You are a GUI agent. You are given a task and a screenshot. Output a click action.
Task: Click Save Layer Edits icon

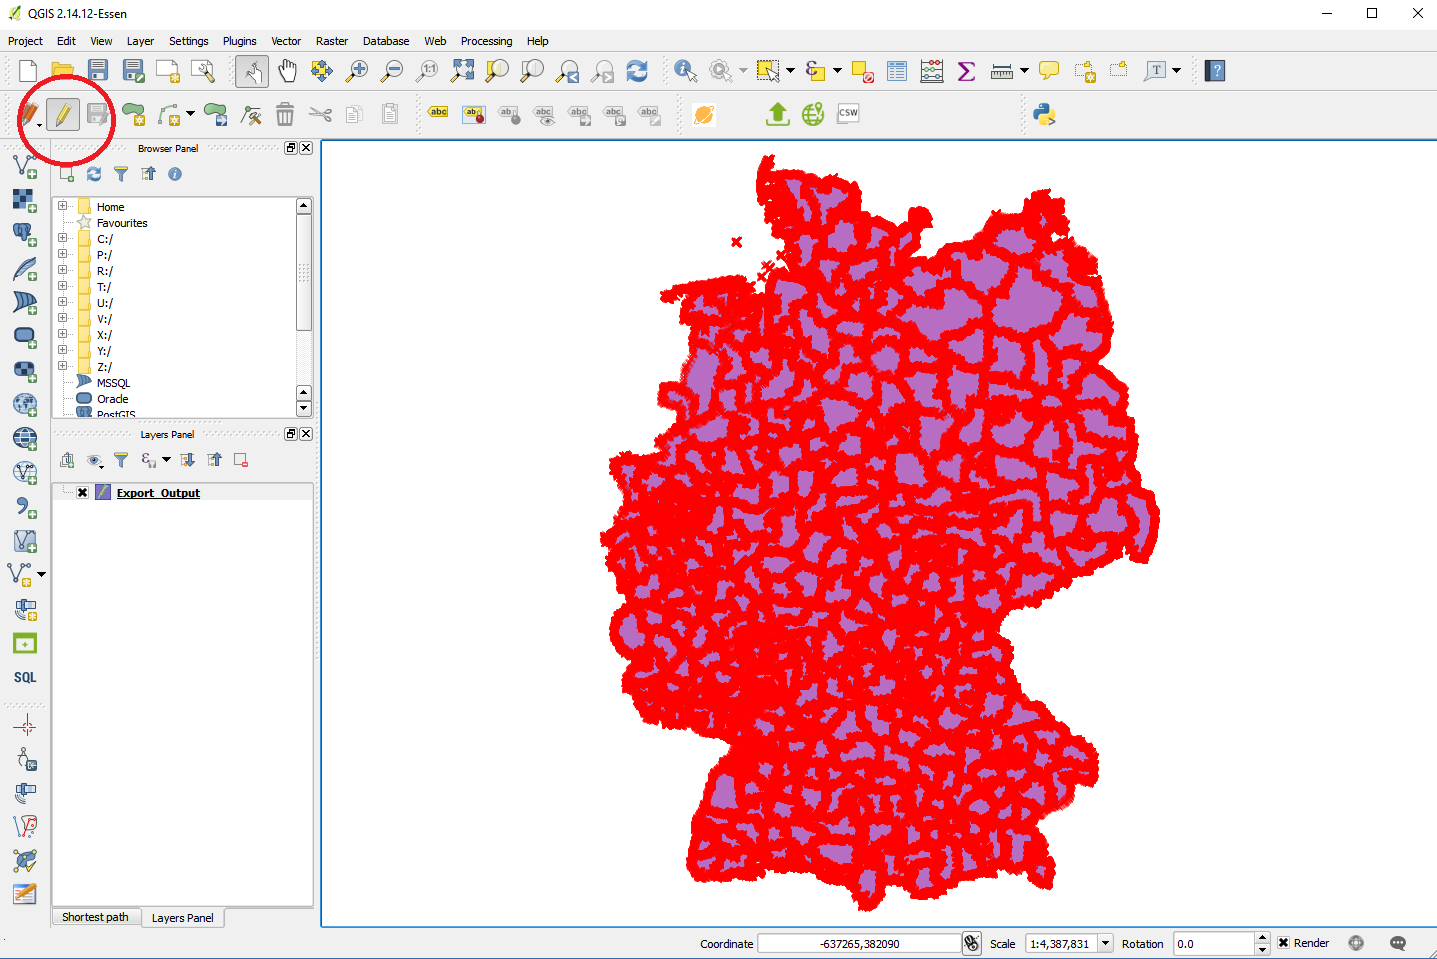[98, 114]
